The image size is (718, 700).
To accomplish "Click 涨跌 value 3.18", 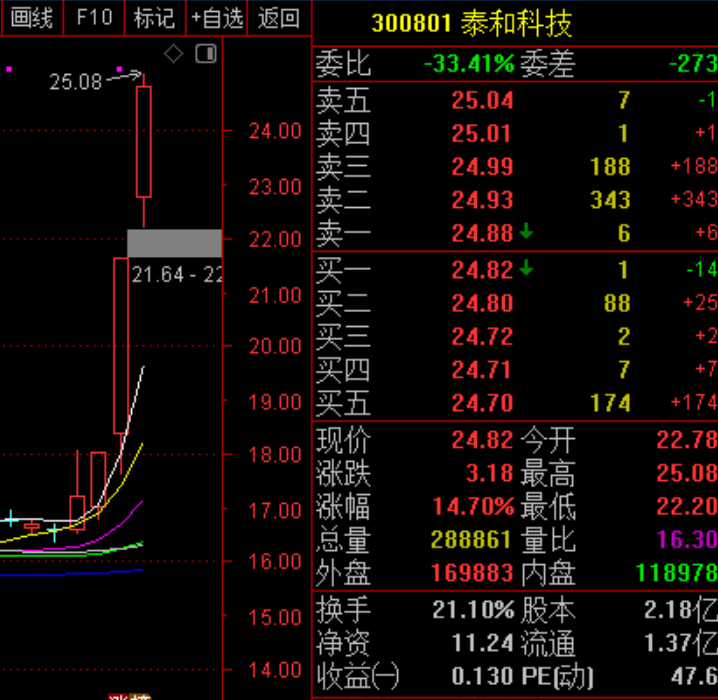I will [x=490, y=473].
